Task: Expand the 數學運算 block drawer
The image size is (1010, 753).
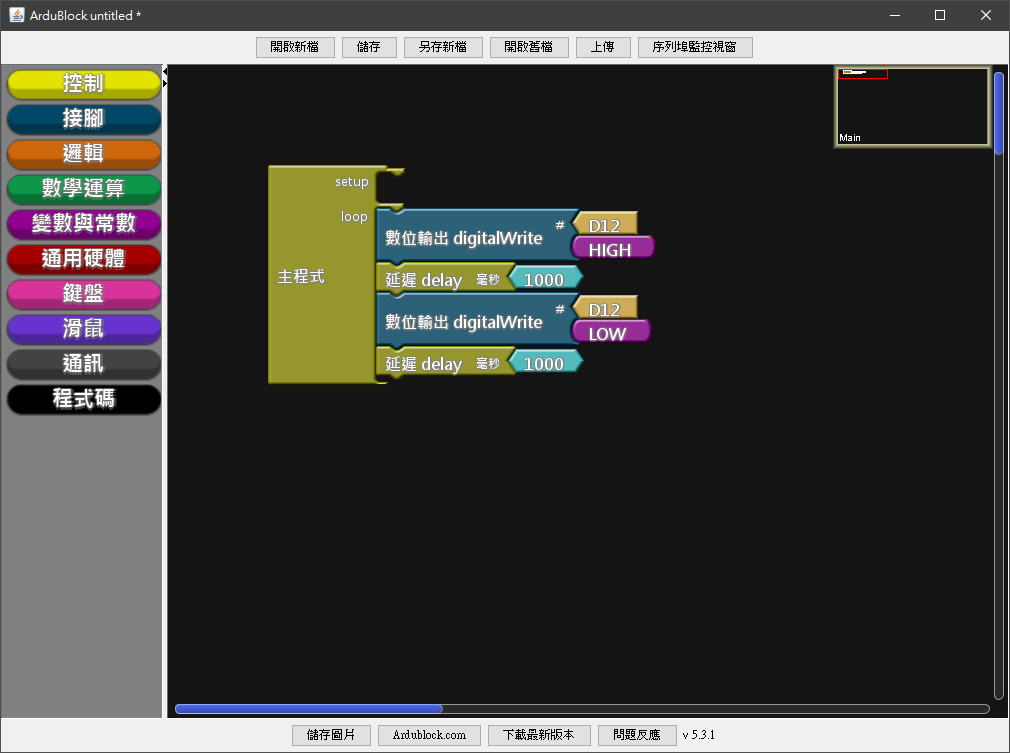Action: coord(83,189)
